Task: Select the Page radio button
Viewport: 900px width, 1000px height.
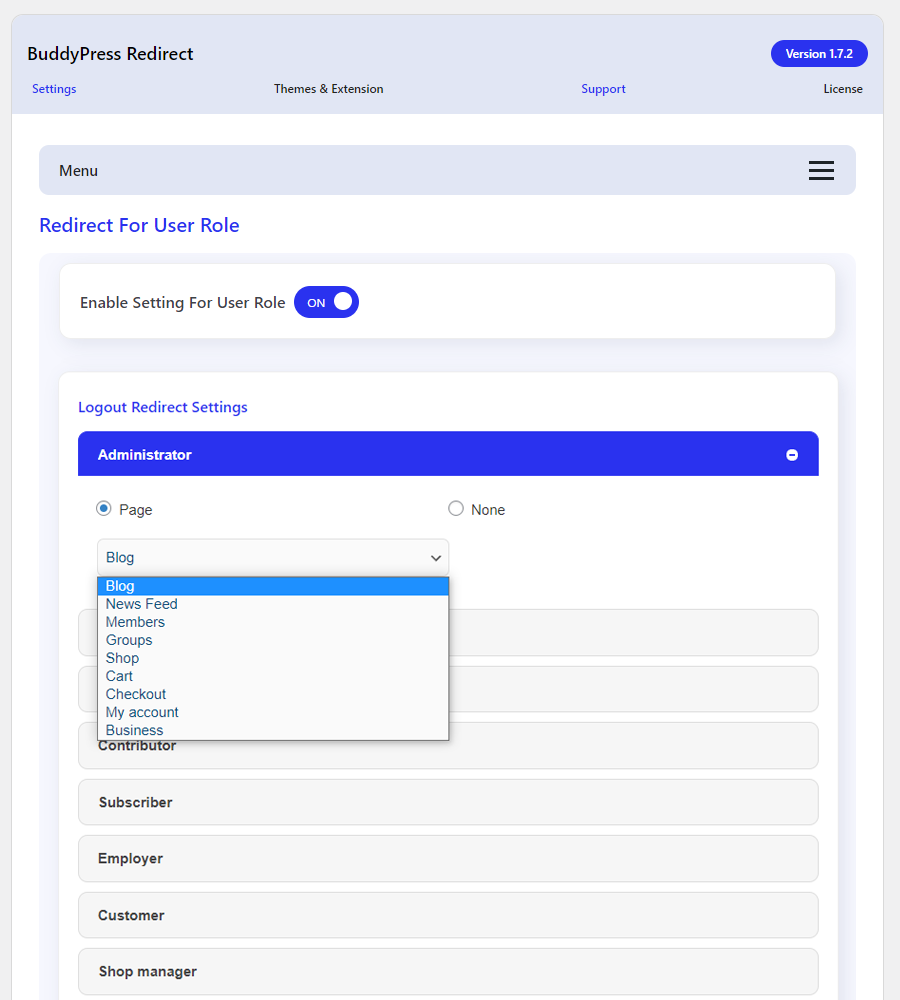Action: pyautogui.click(x=104, y=509)
